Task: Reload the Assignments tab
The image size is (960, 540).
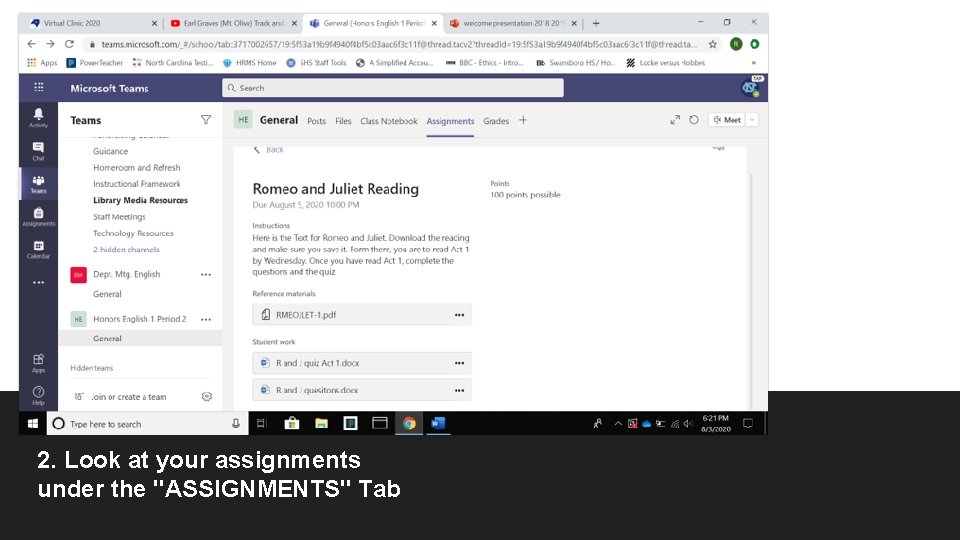Action: (694, 120)
